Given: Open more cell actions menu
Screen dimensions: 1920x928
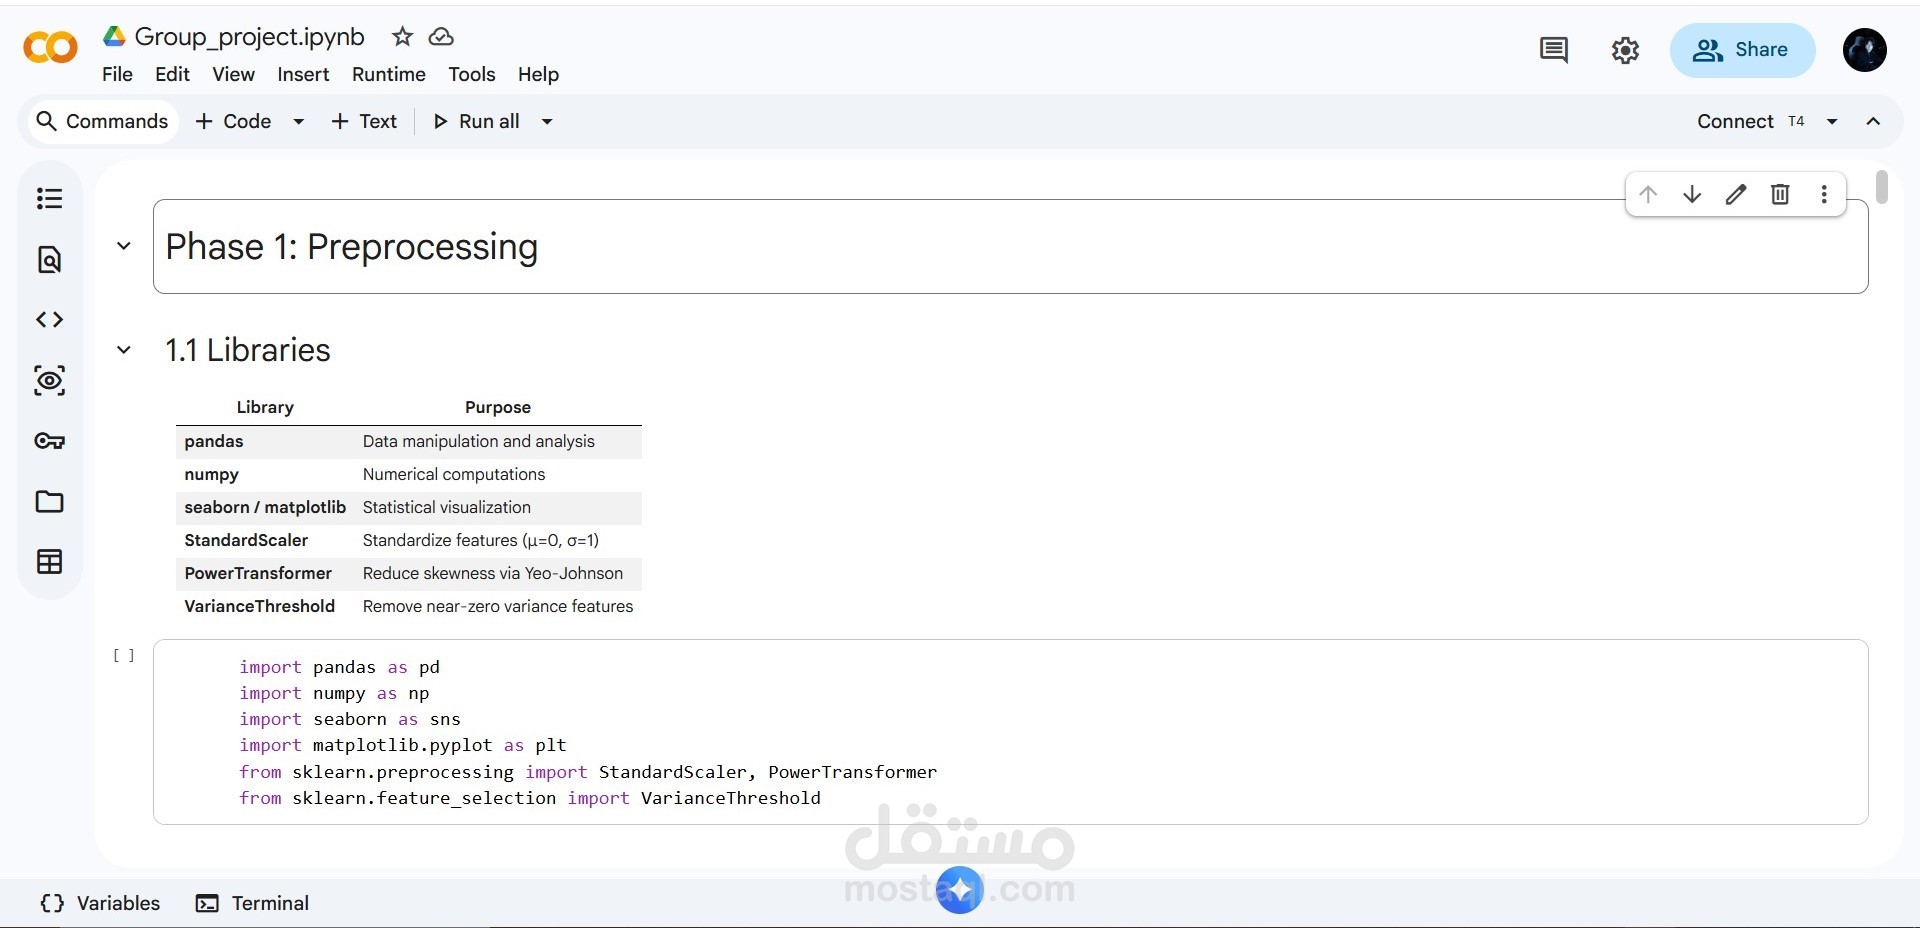Looking at the screenshot, I should click(x=1824, y=194).
